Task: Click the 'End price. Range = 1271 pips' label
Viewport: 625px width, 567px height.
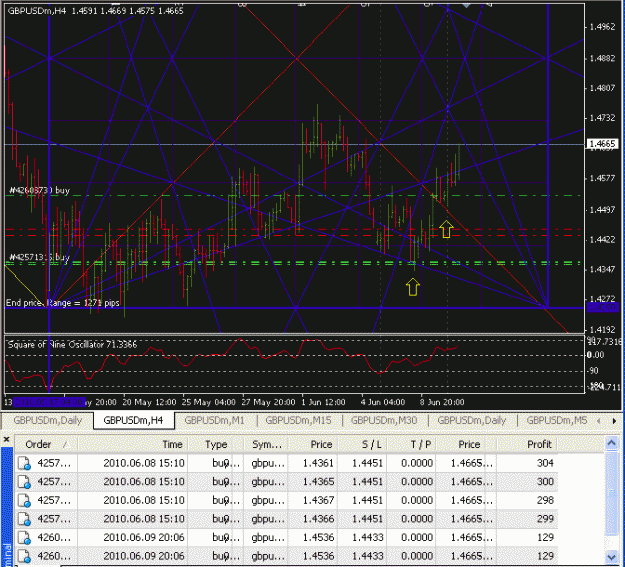Action: (x=63, y=303)
